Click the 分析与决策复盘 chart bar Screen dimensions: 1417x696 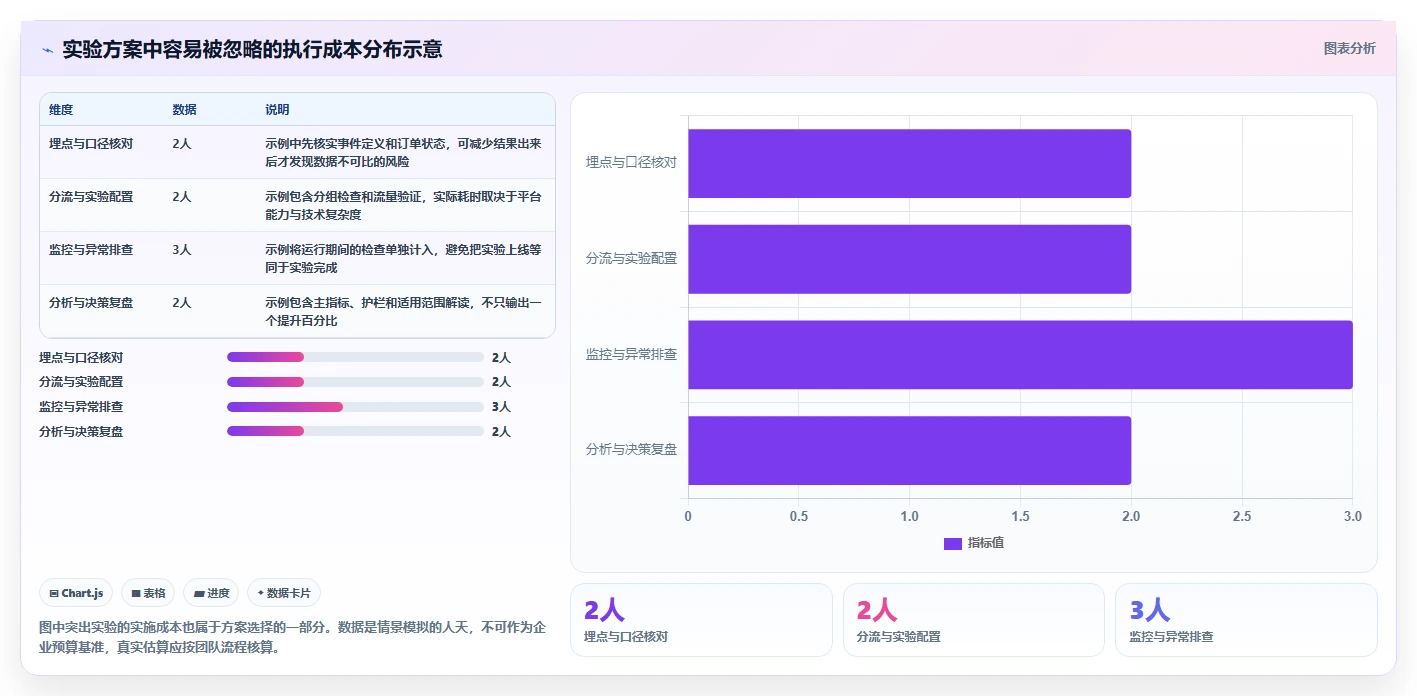point(909,451)
